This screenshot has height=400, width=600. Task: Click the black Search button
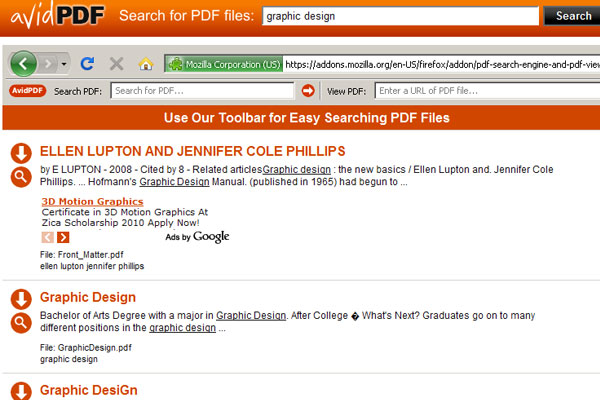click(x=572, y=16)
